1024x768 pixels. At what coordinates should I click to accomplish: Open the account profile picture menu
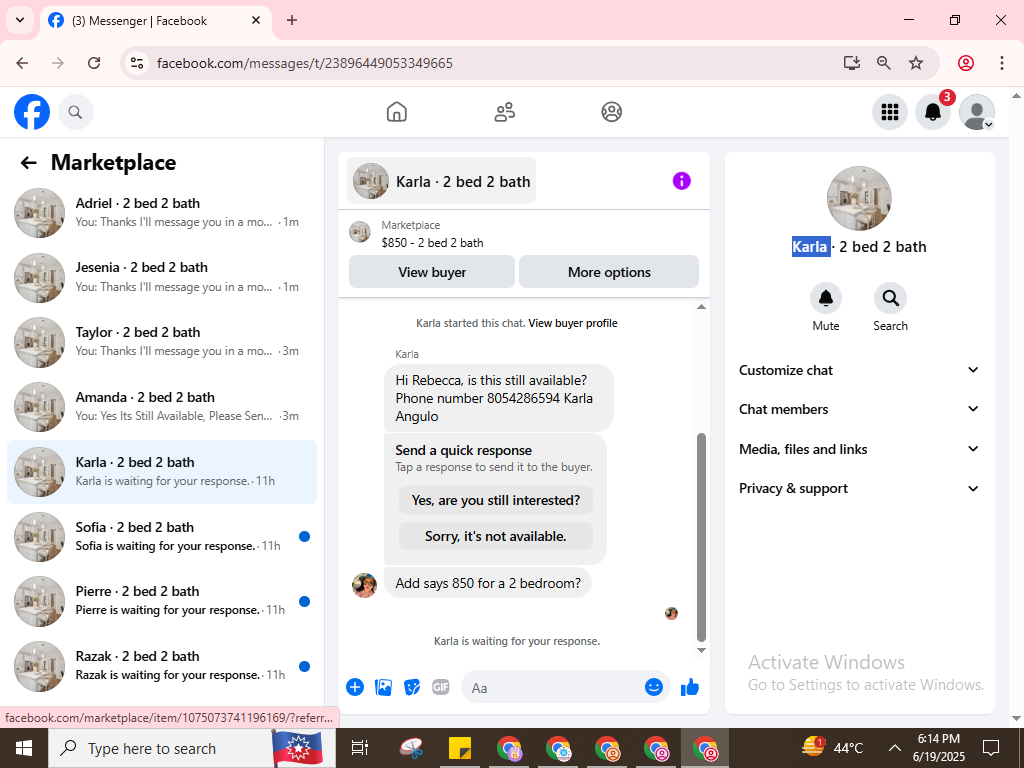tap(976, 112)
